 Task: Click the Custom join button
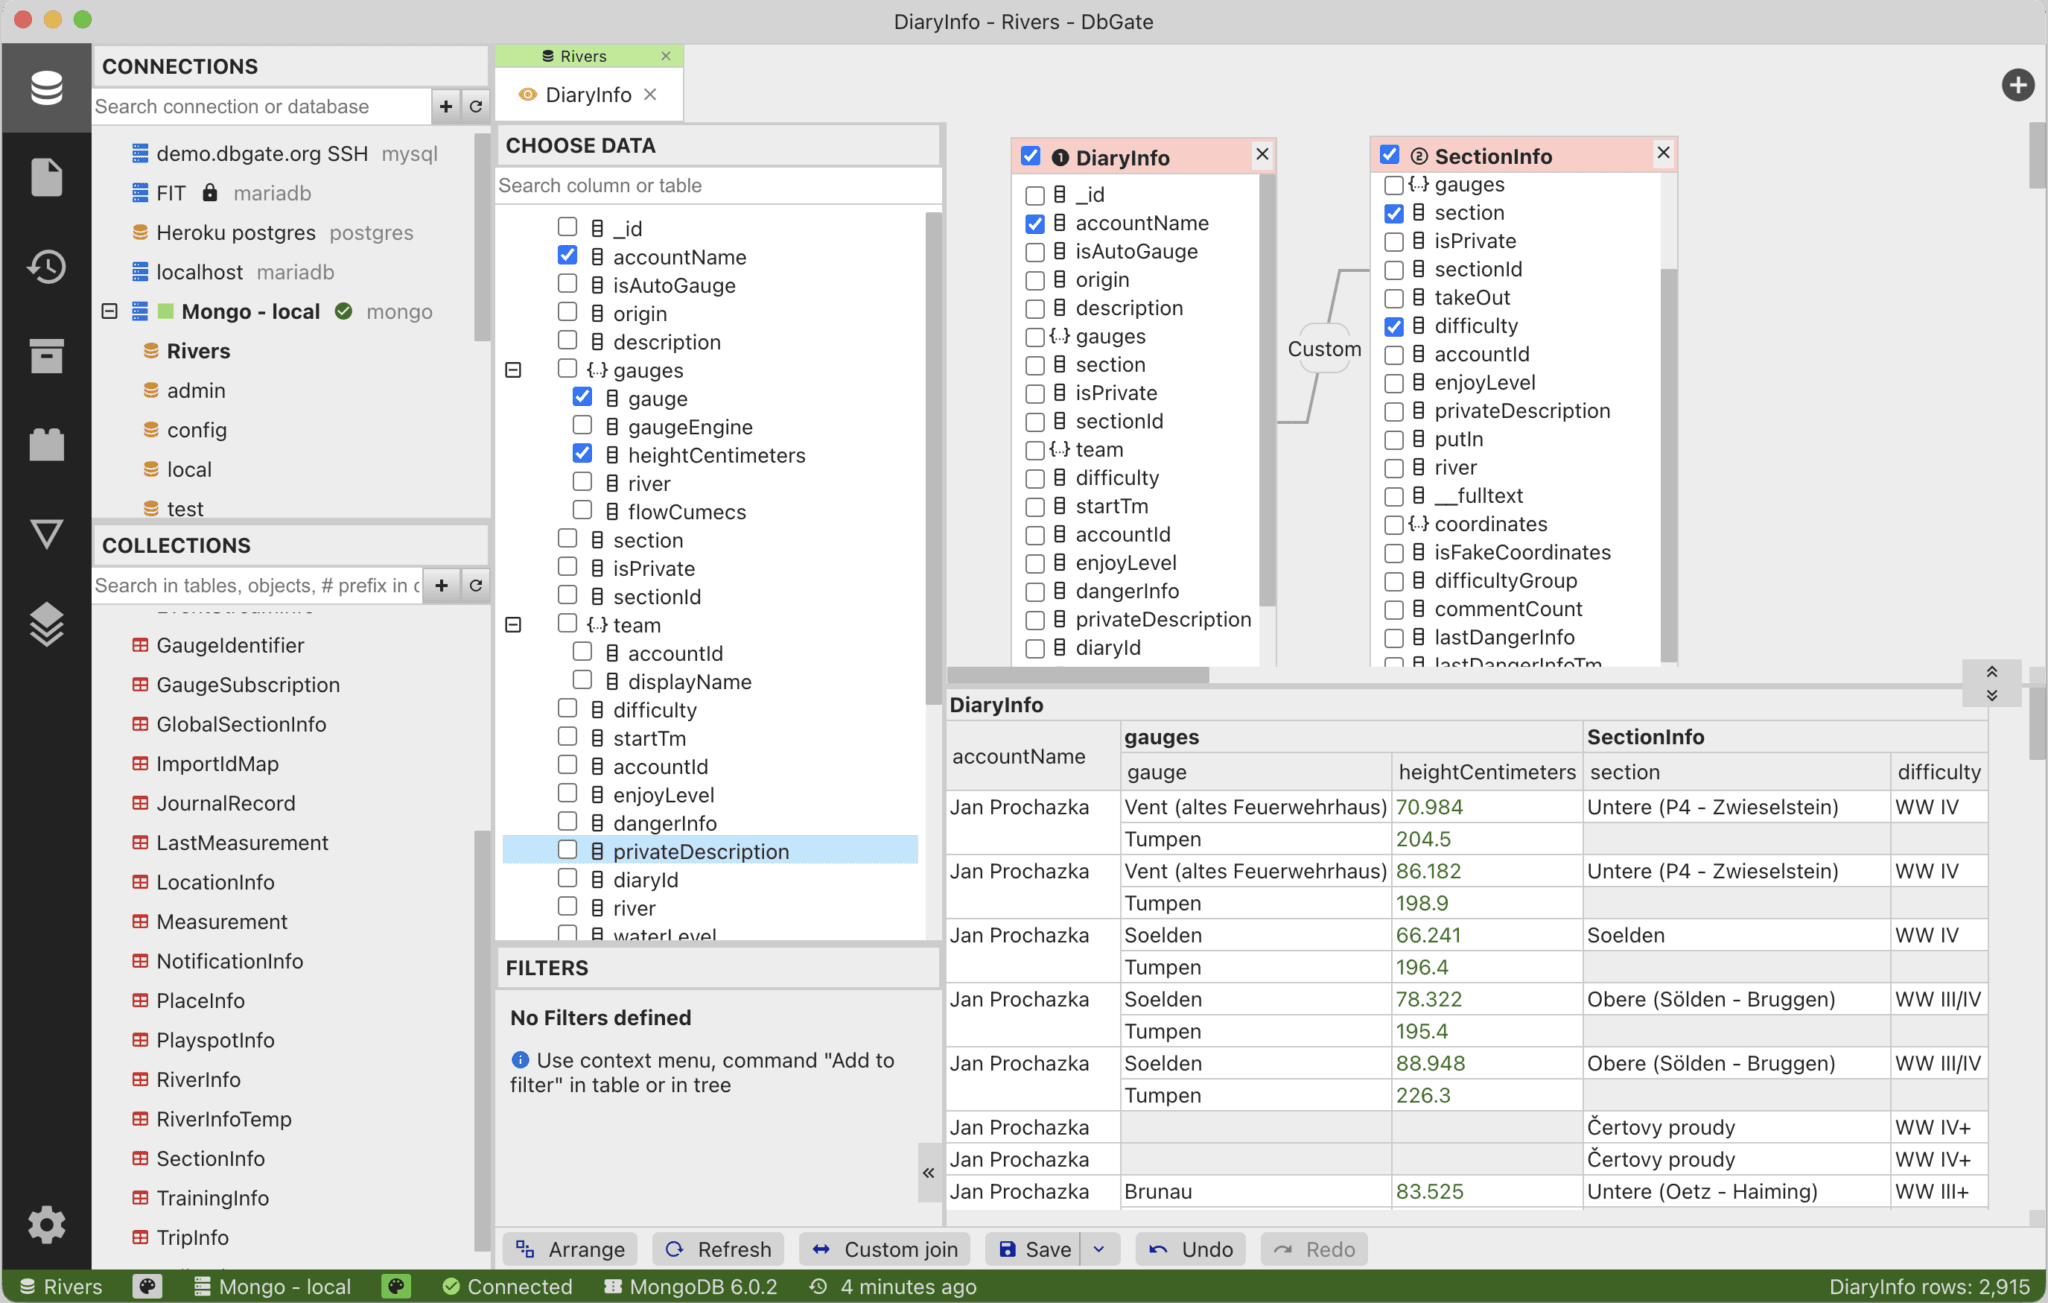click(x=884, y=1249)
